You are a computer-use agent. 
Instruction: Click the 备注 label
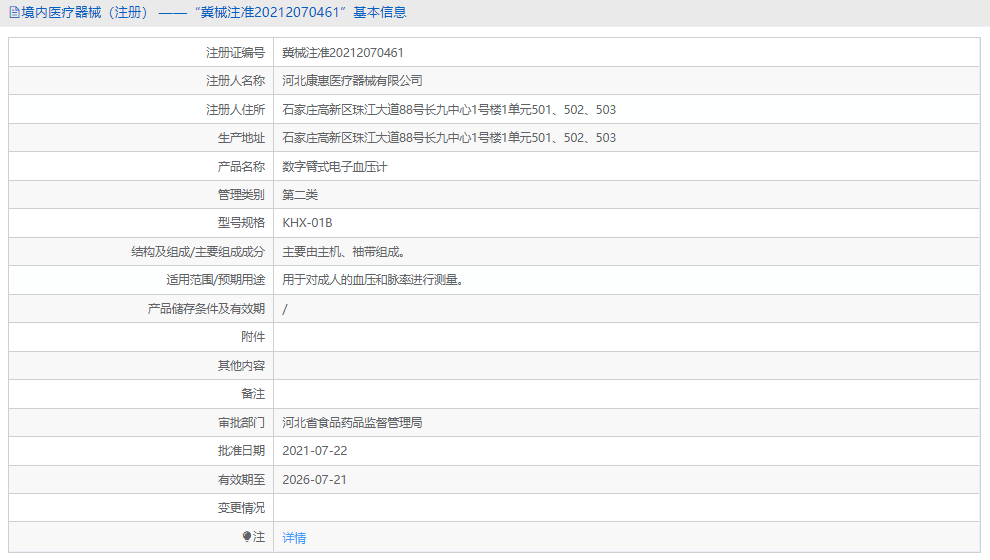(x=253, y=394)
